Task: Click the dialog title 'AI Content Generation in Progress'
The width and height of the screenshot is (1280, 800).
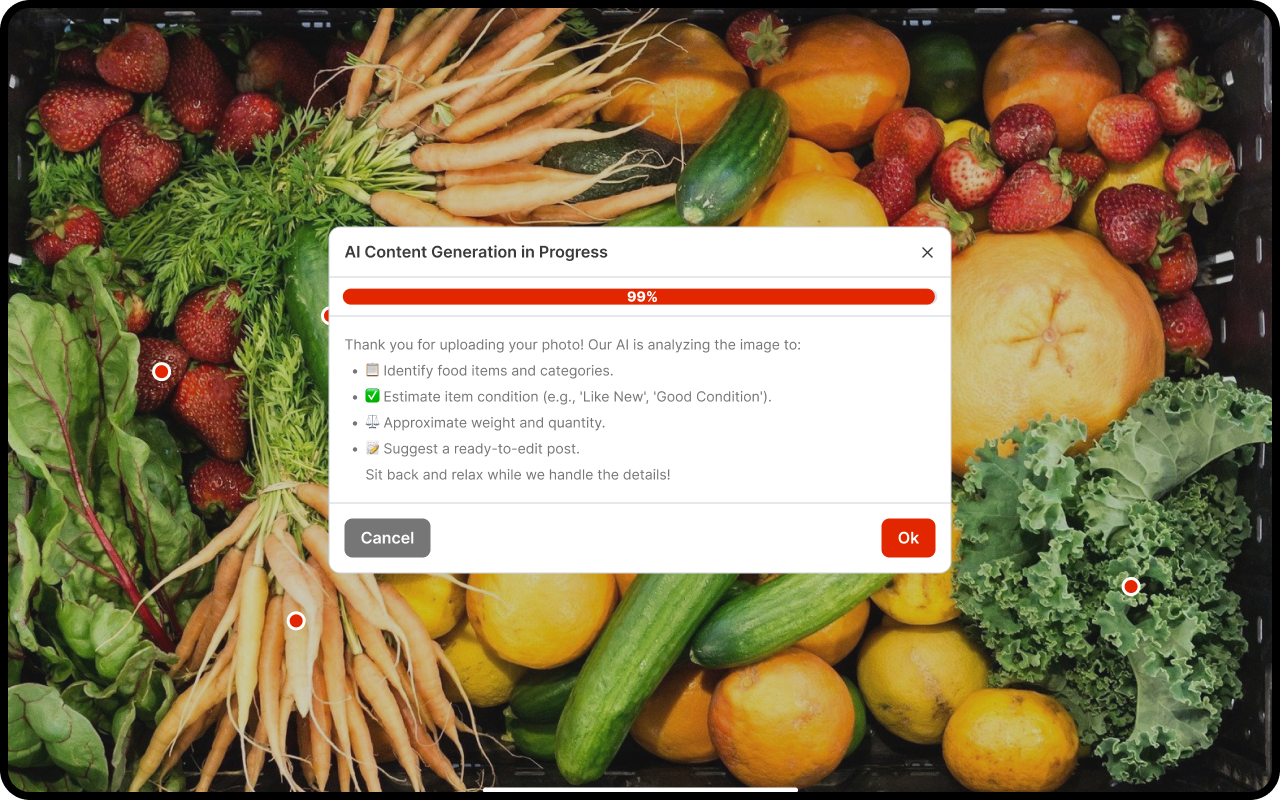Action: pos(476,252)
